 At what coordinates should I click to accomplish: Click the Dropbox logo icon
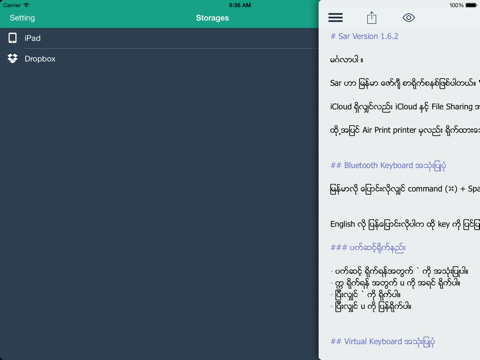(x=13, y=59)
